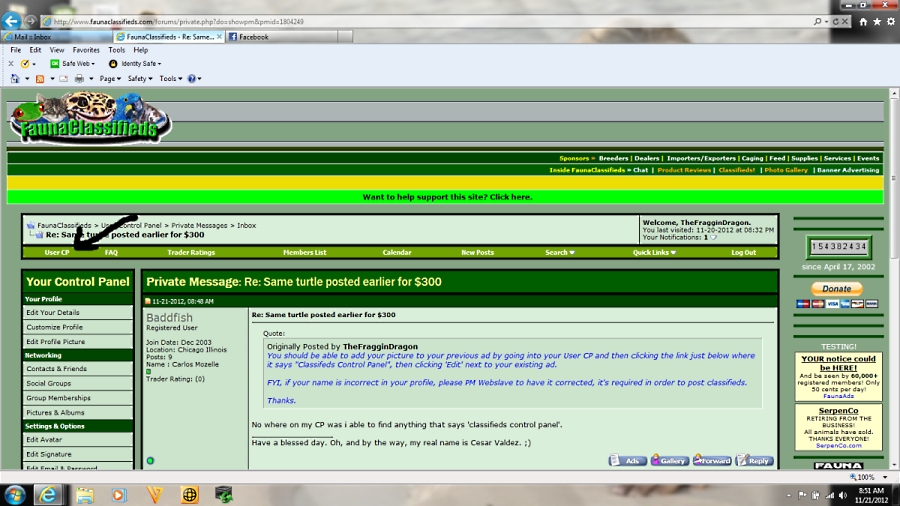Expand the command bar Tools dropdown
The height and width of the screenshot is (506, 900).
171,79
